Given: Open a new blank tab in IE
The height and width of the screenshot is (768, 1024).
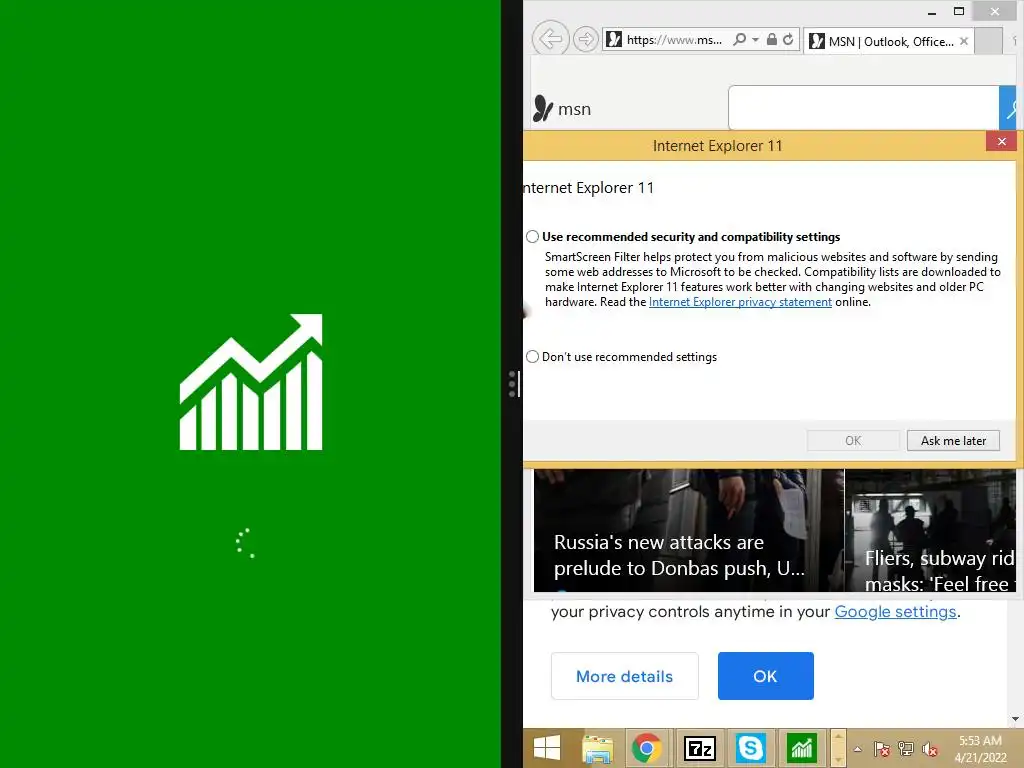Looking at the screenshot, I should coord(989,40).
